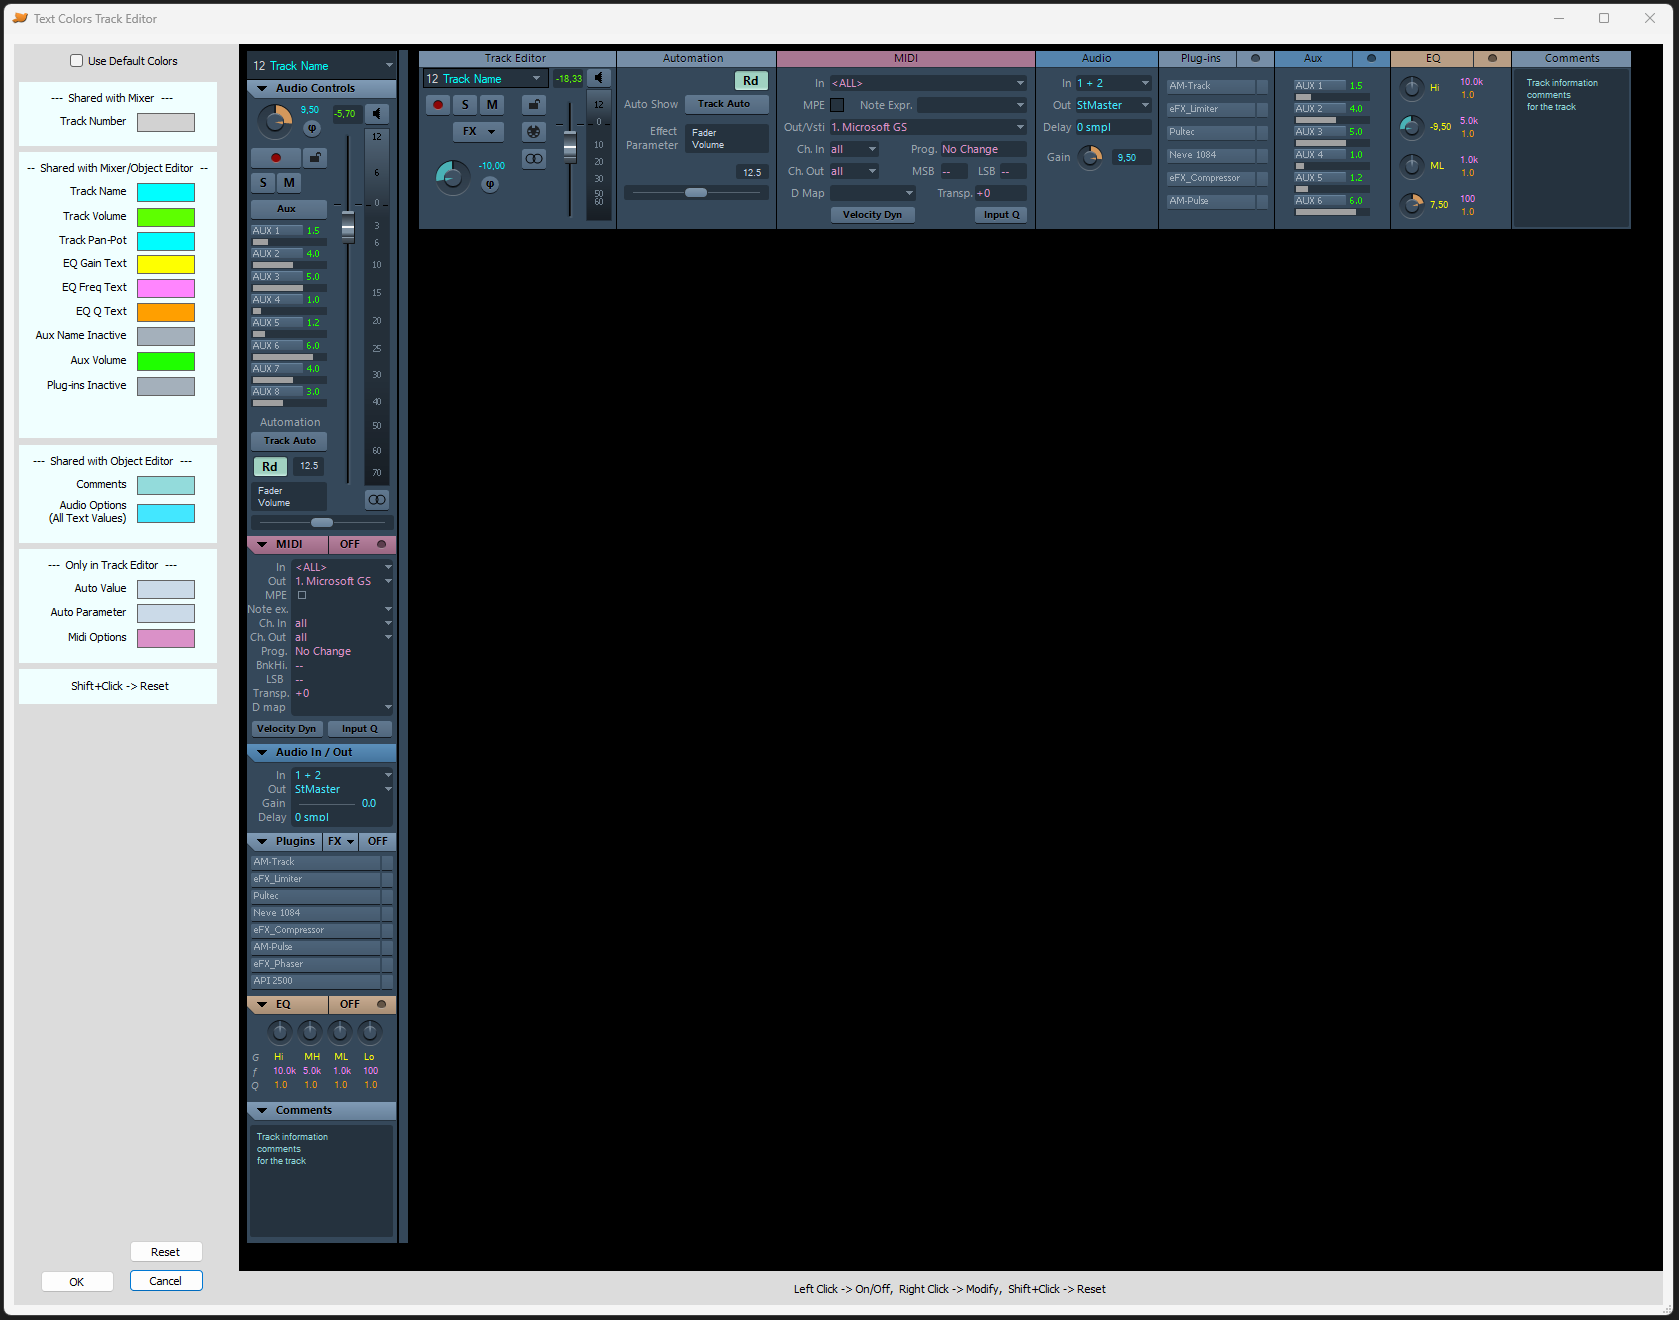Viewport: 1679px width, 1320px height.
Task: Click the Text Colors Track Editor title bar app icon
Action: click(20, 18)
